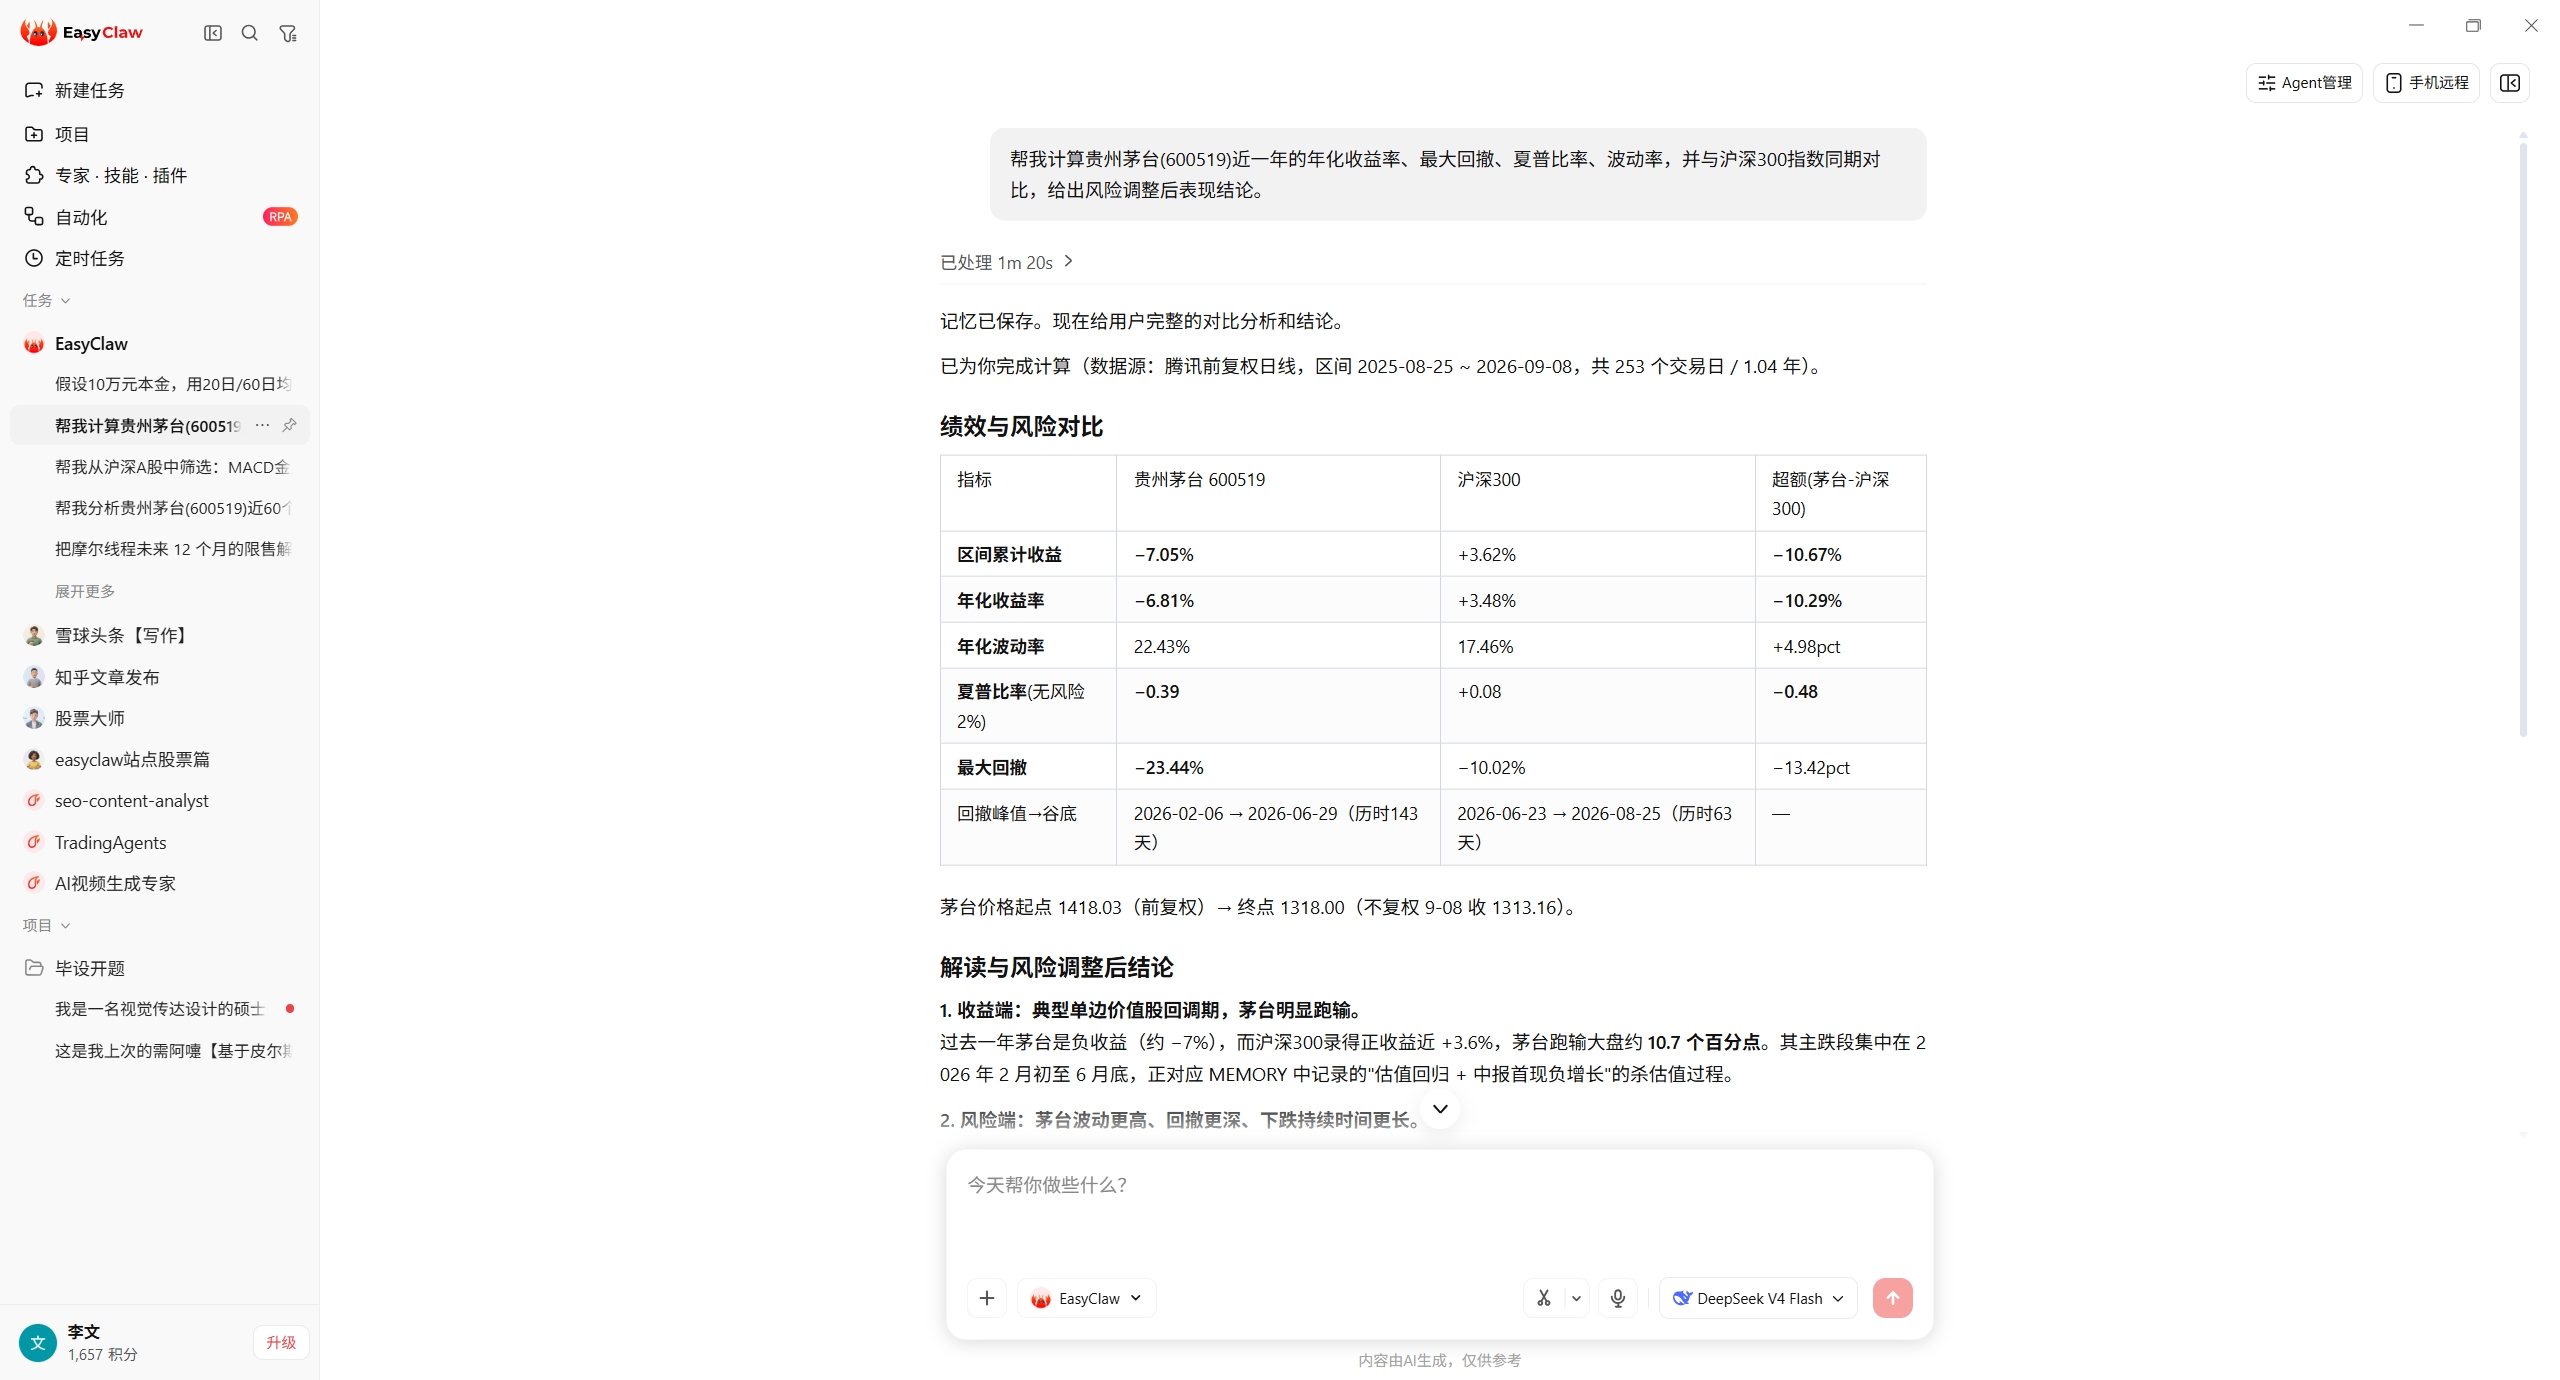
Task: Open the task filter icon
Action: [x=288, y=33]
